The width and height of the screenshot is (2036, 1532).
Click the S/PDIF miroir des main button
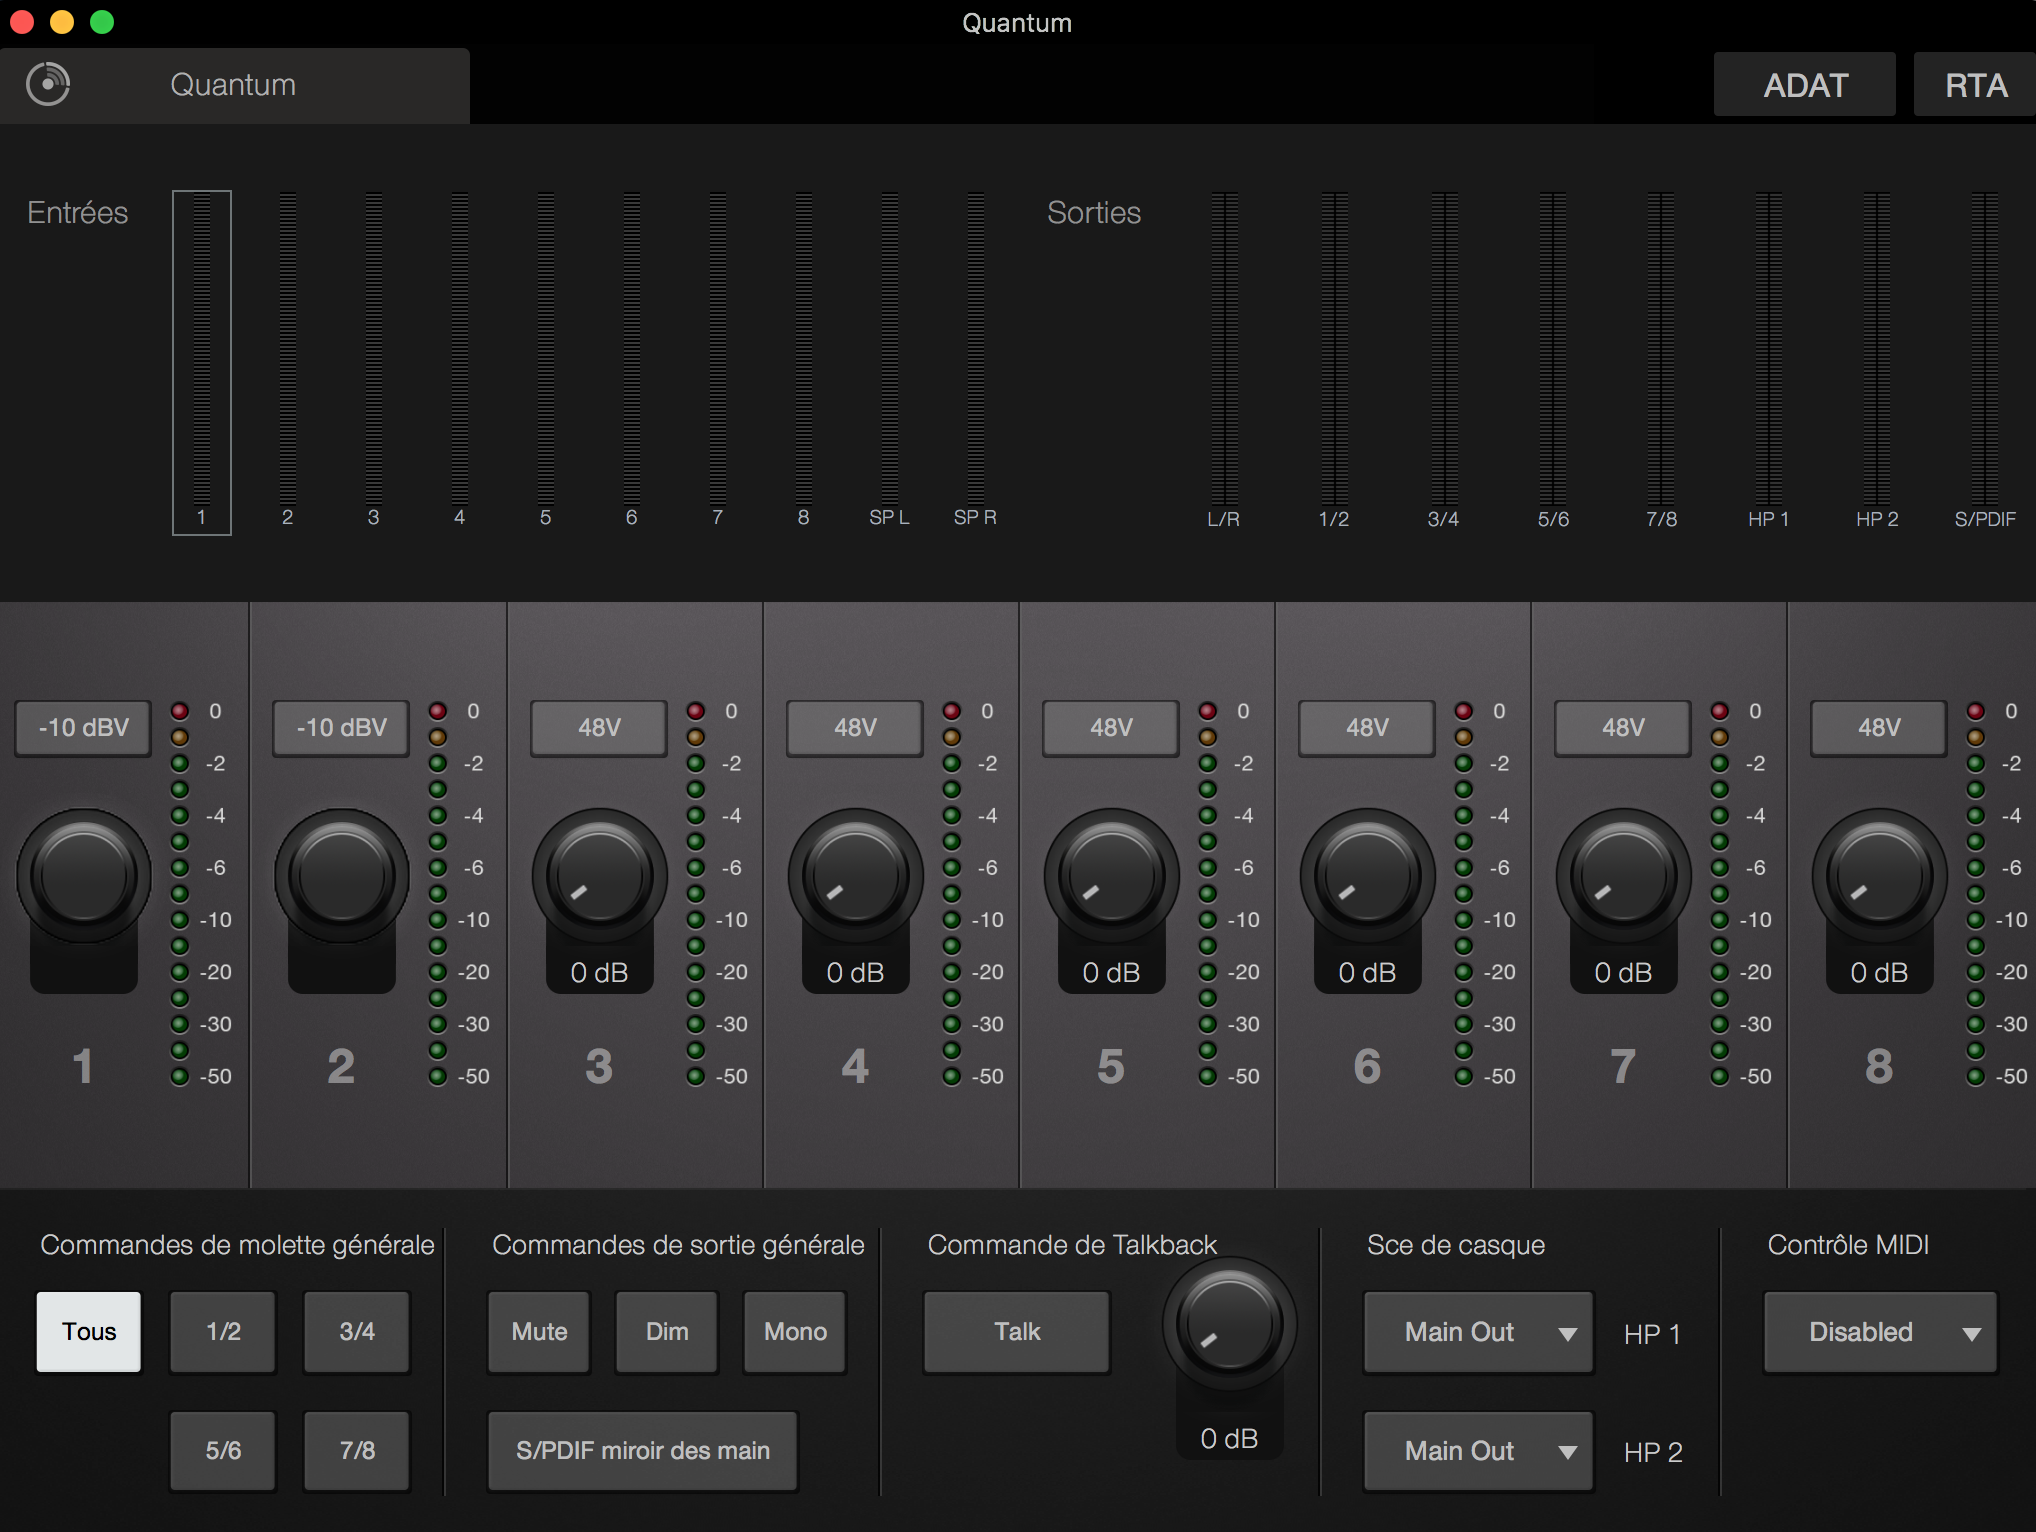click(x=642, y=1451)
